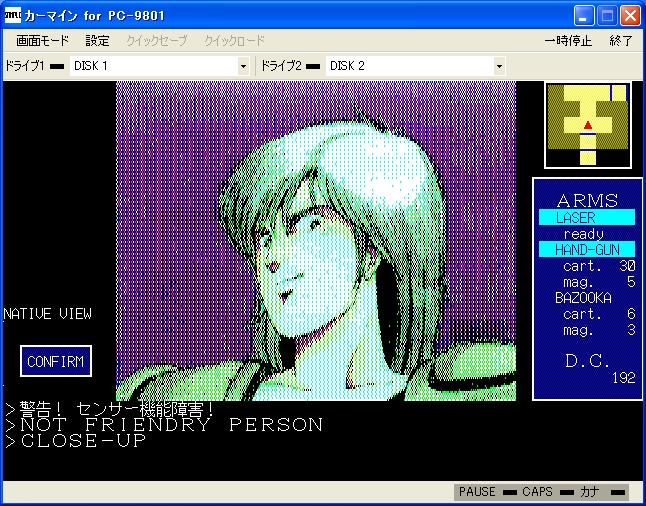Click the Drive 1 activity indicator
This screenshot has width=646, height=506.
(57, 66)
